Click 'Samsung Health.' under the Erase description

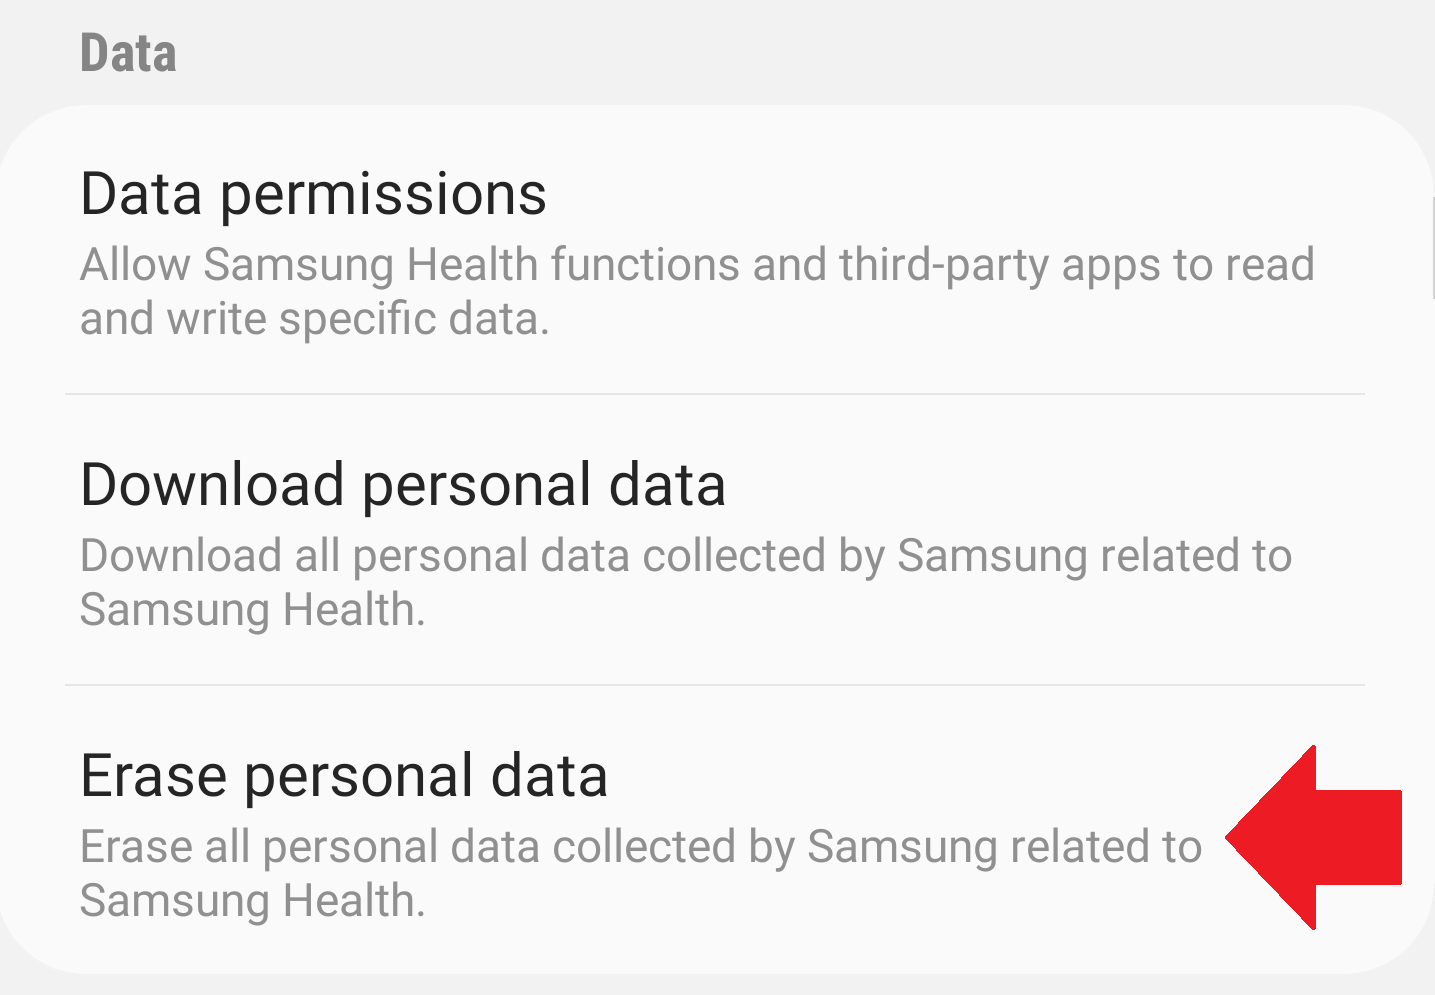pyautogui.click(x=252, y=902)
